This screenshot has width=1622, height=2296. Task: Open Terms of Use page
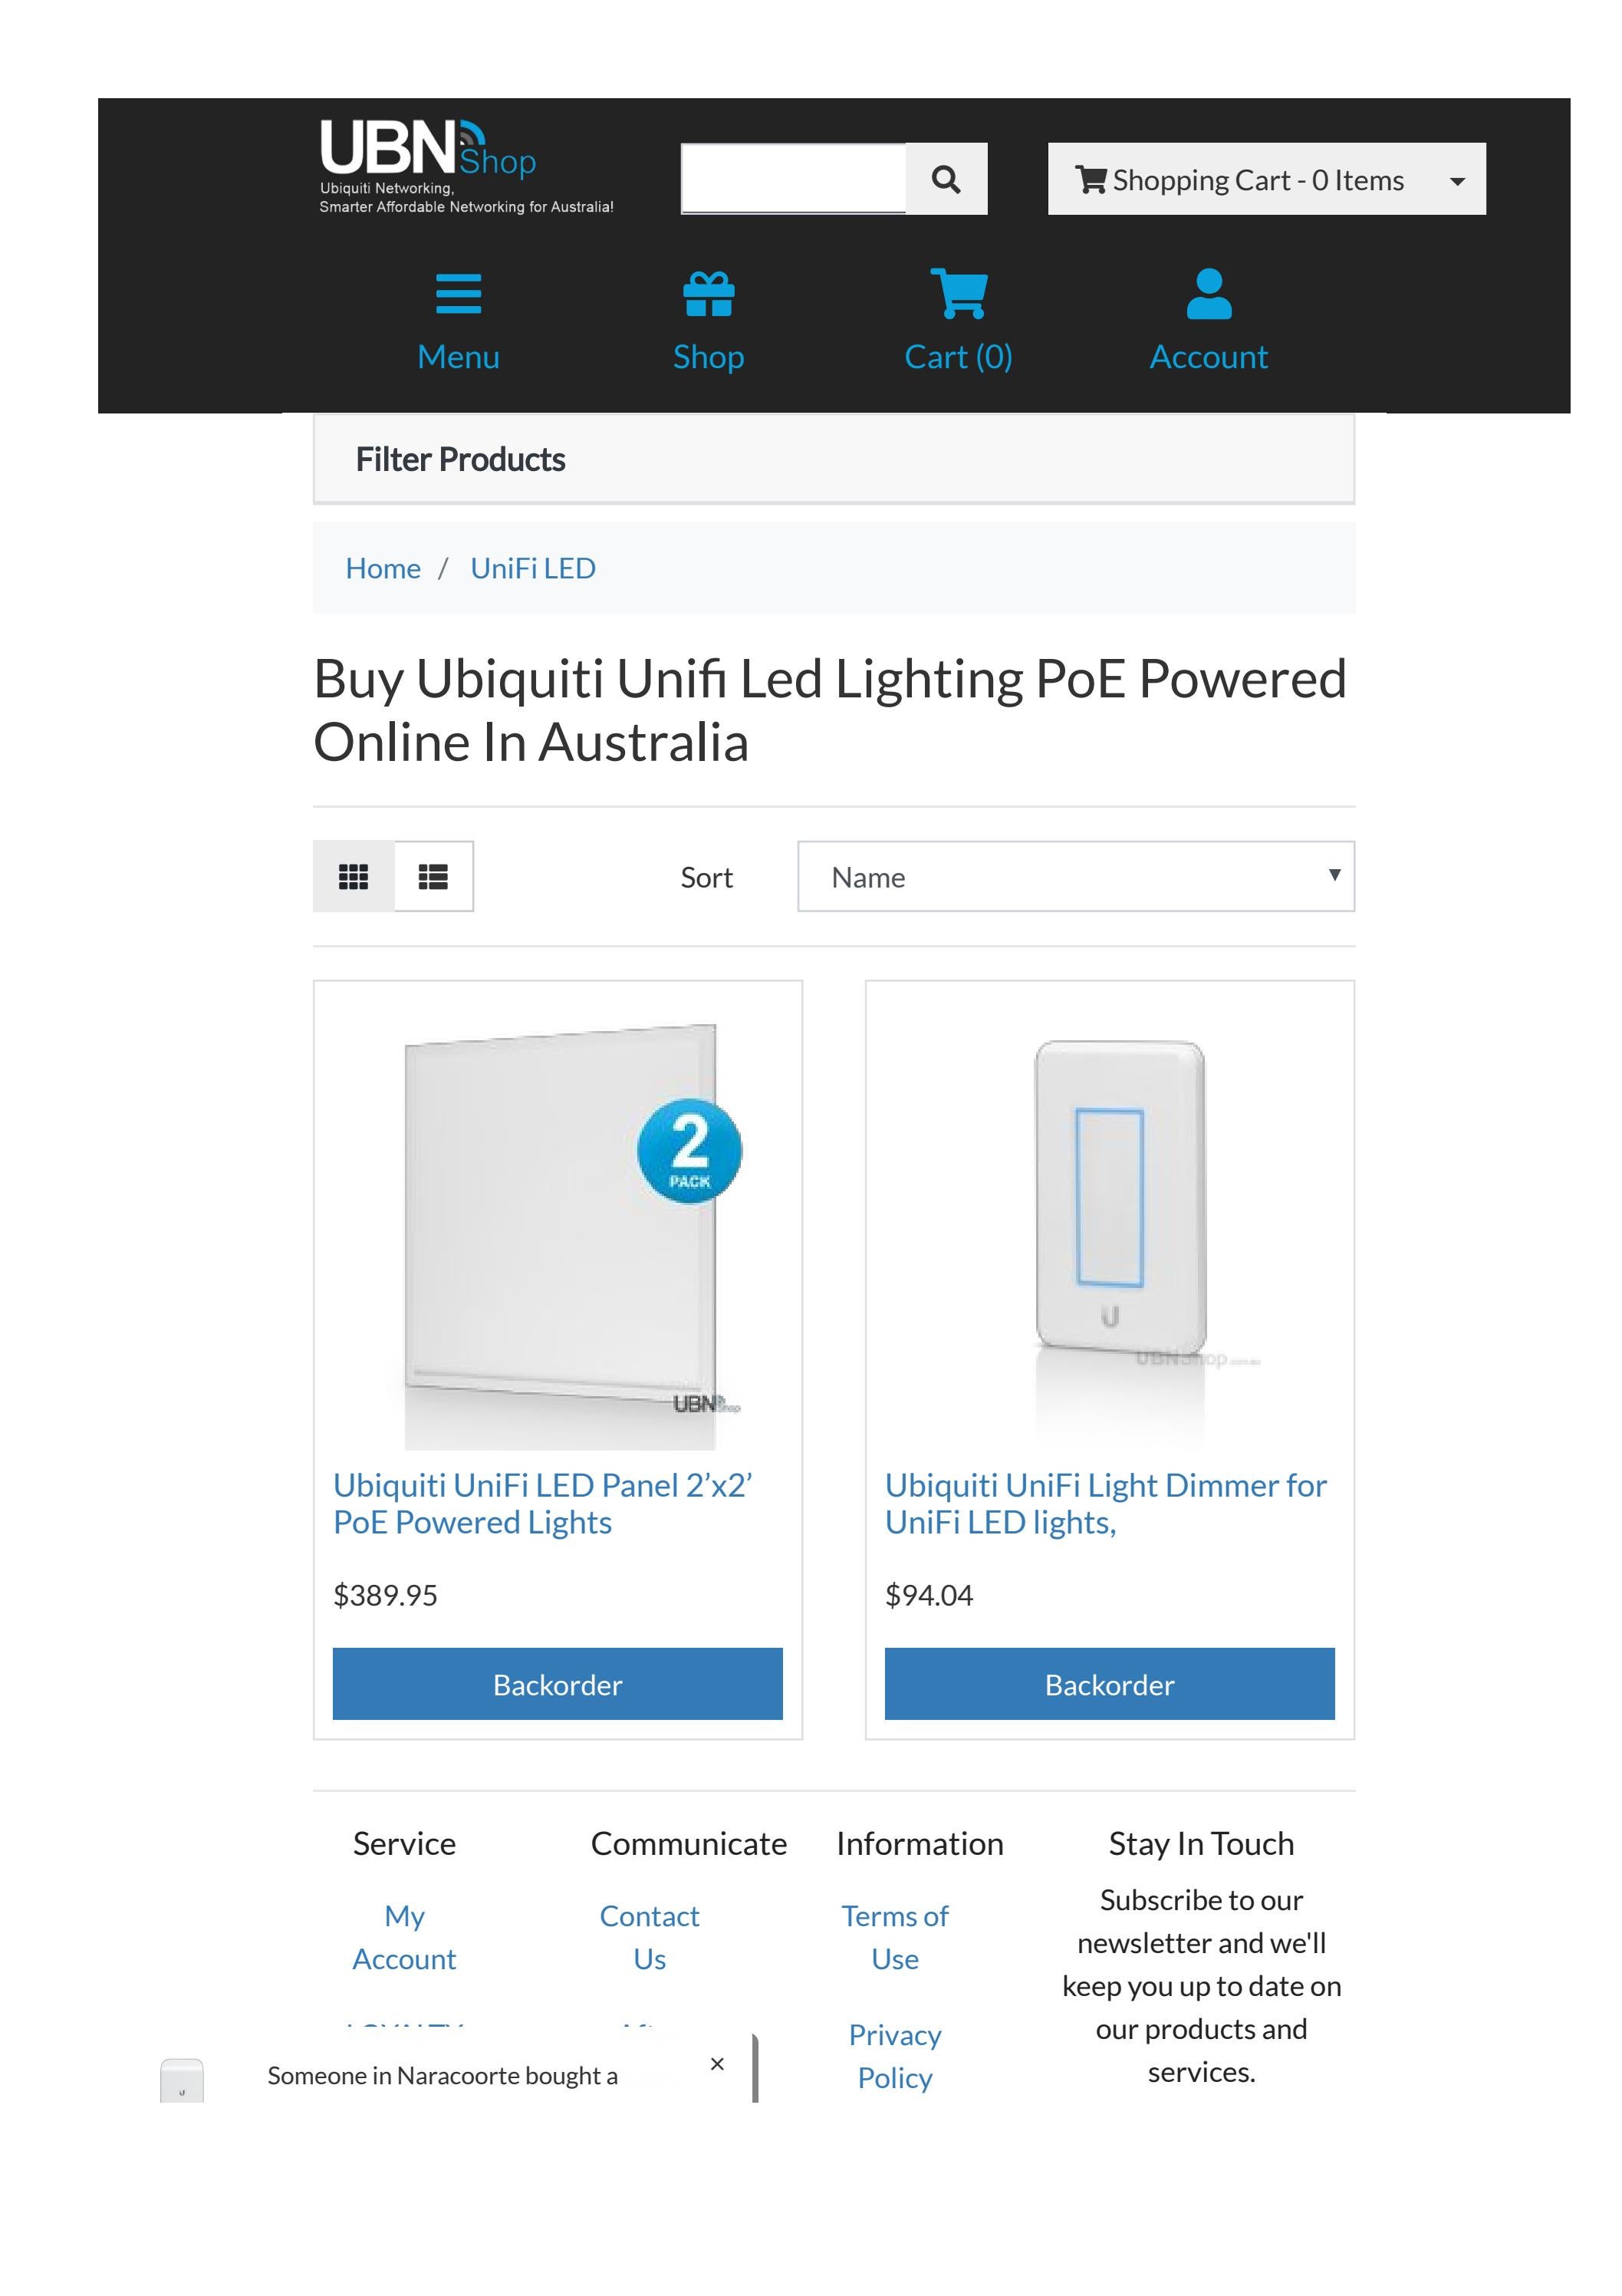895,1937
